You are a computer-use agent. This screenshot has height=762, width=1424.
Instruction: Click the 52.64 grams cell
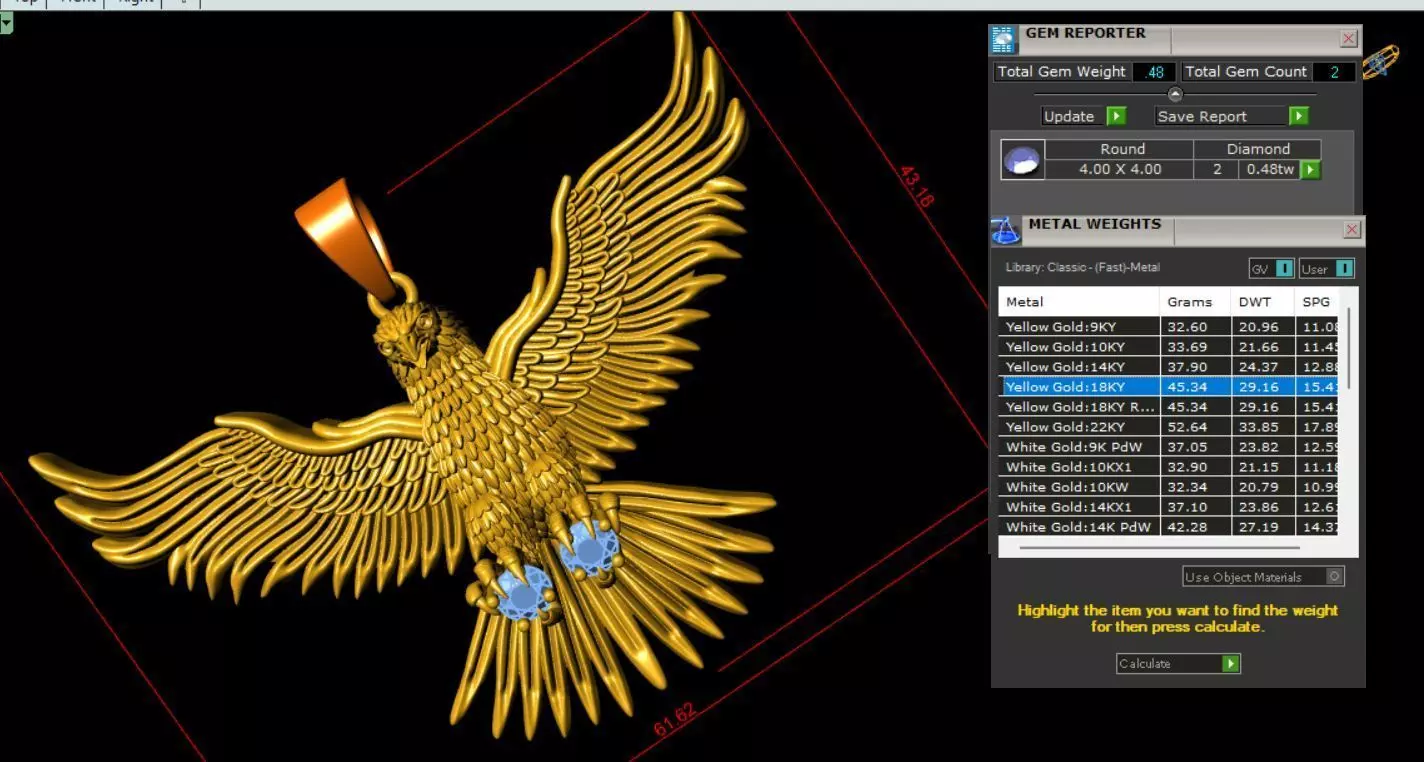[1195, 427]
